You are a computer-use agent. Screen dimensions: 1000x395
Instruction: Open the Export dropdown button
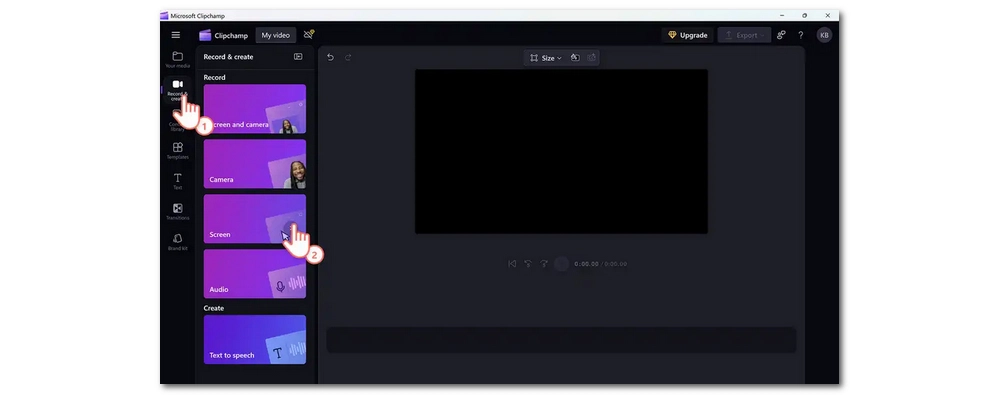(x=744, y=35)
